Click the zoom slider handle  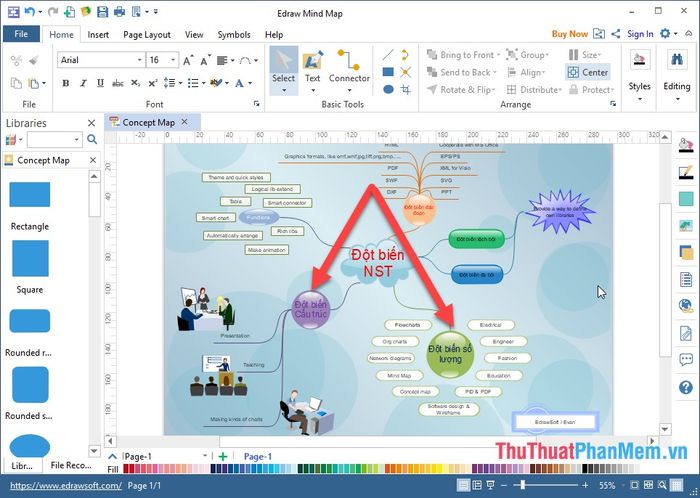(522, 485)
